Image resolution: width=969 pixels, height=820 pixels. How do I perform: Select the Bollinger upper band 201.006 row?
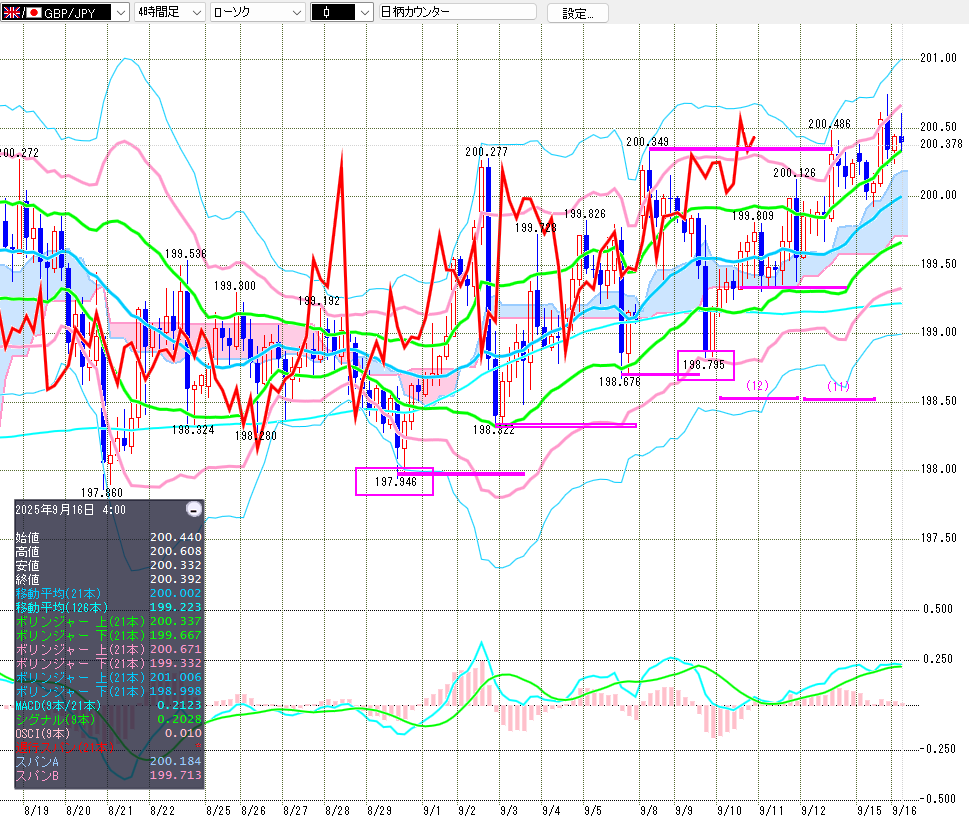coord(109,677)
